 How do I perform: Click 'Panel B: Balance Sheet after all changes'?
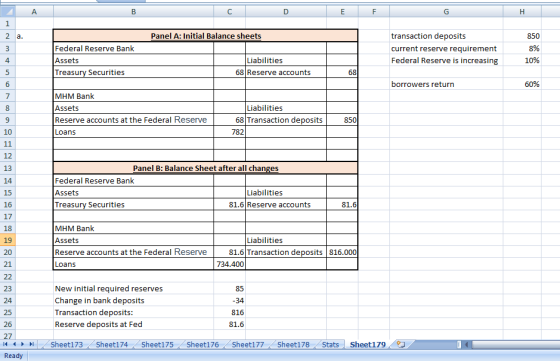(x=205, y=168)
